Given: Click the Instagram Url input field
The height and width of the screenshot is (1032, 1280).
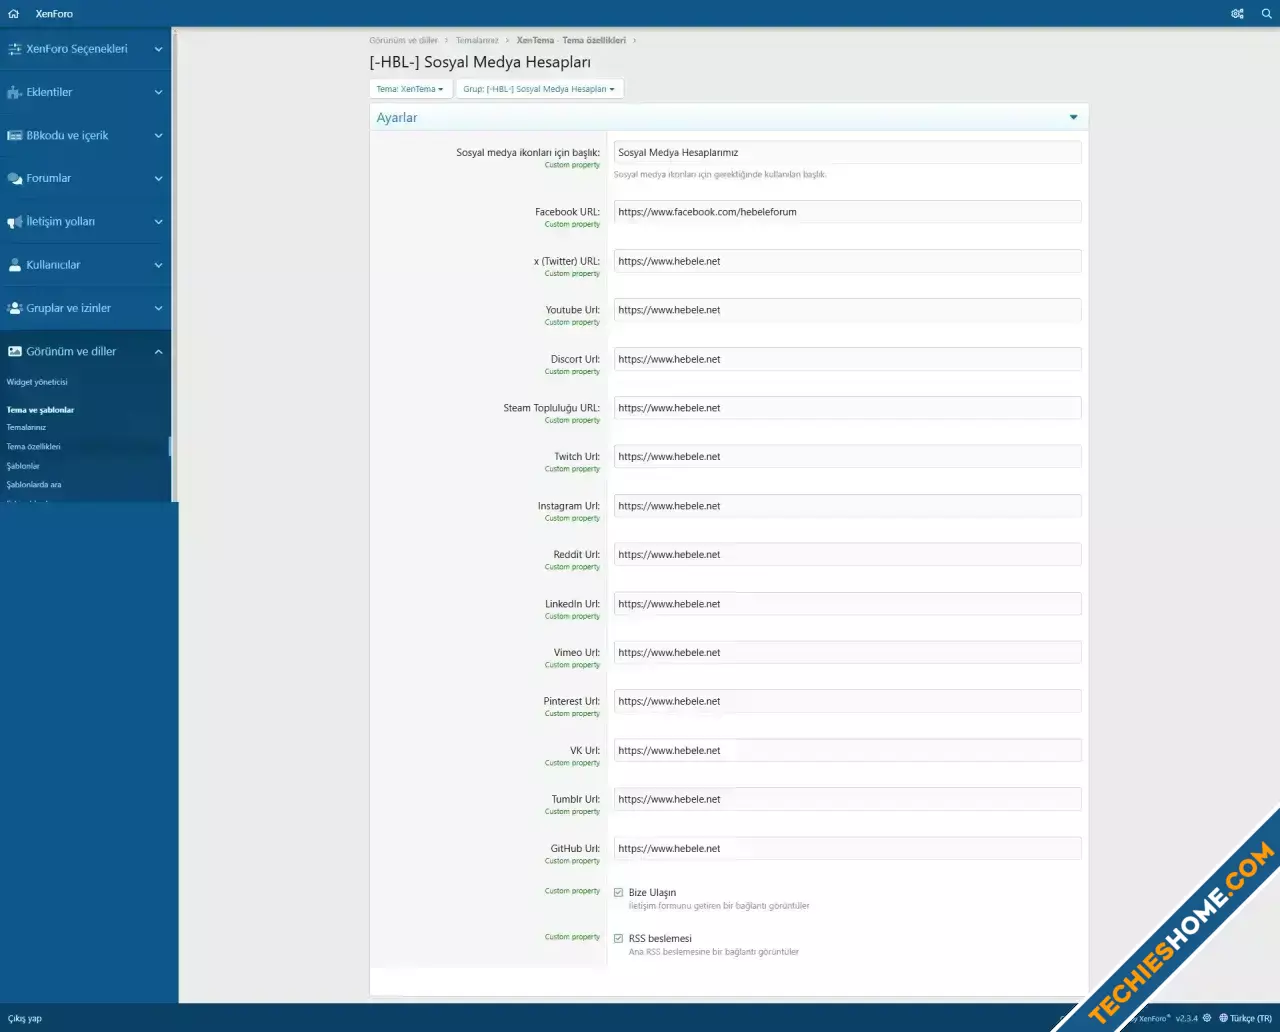Looking at the screenshot, I should point(847,506).
